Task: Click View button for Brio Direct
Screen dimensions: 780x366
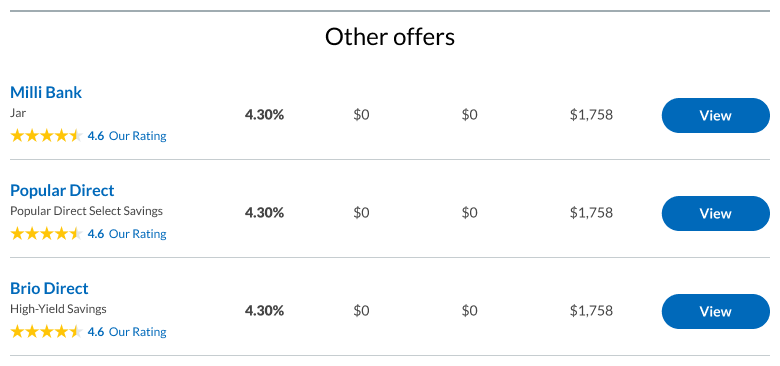Action: (715, 311)
